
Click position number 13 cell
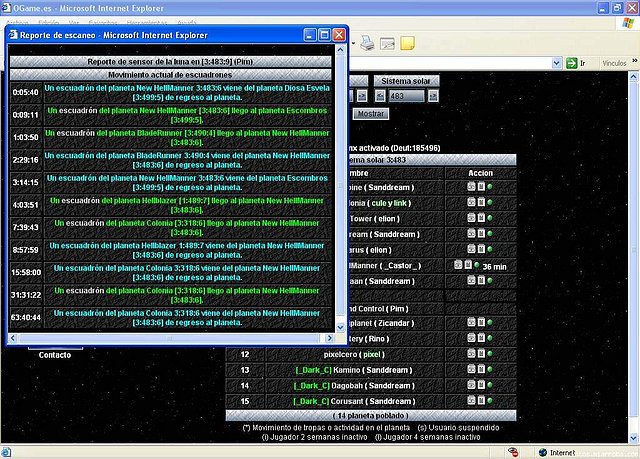(x=244, y=370)
